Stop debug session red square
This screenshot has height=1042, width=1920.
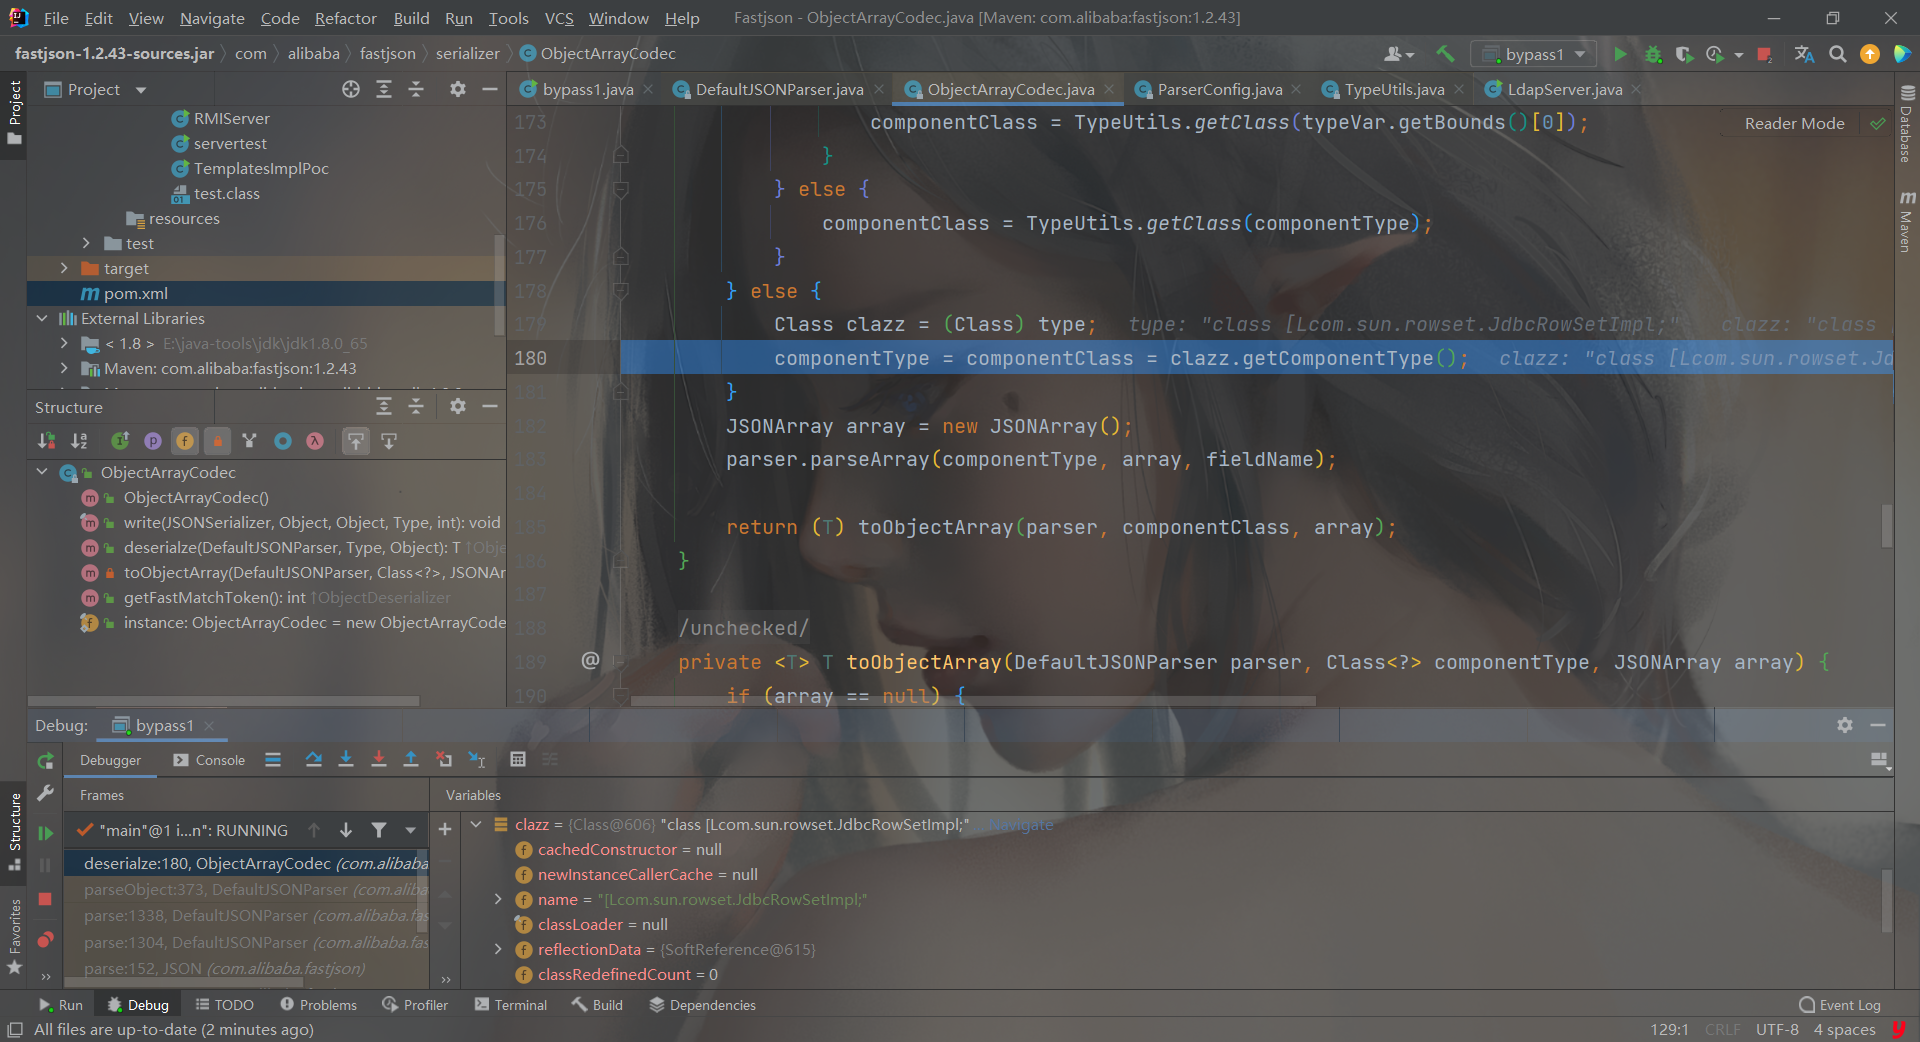coord(45,899)
